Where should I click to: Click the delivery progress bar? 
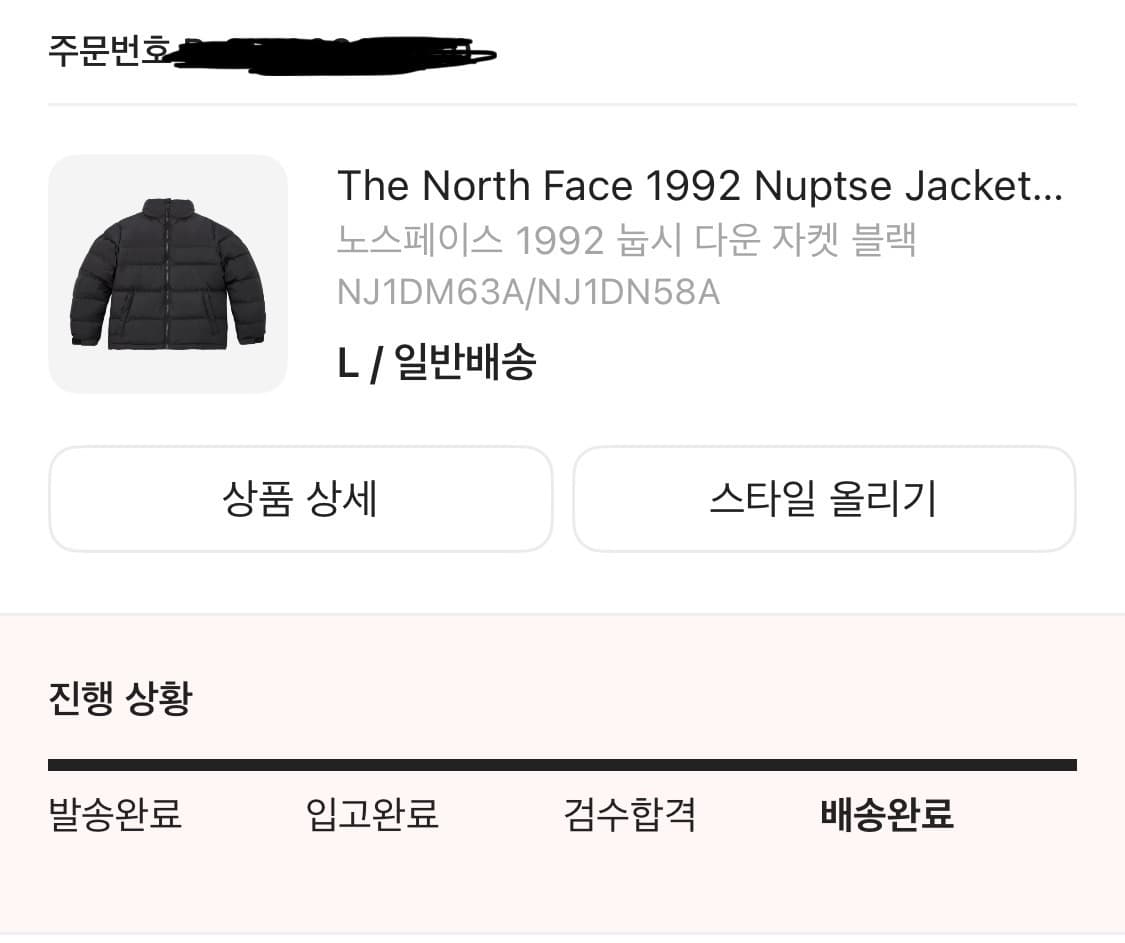coord(563,763)
